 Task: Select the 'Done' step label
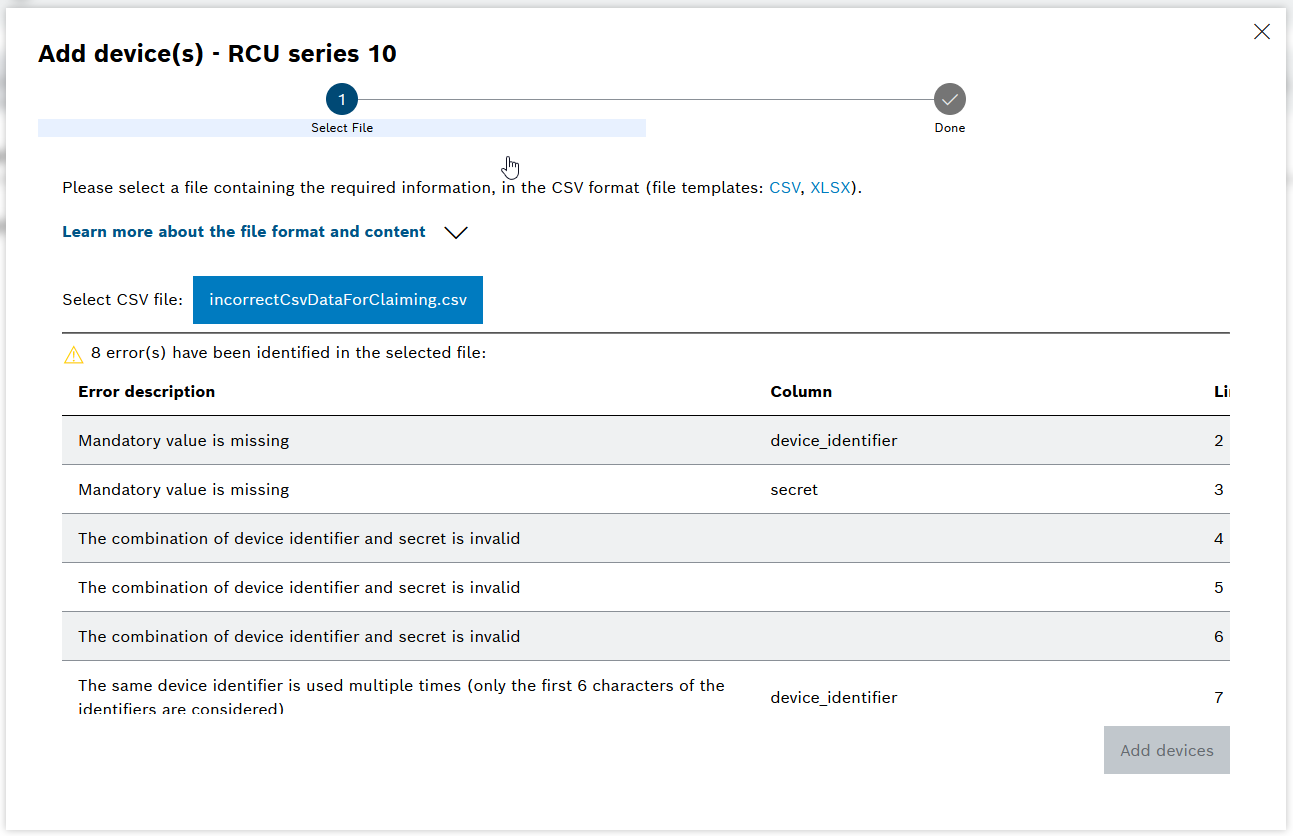[x=949, y=128]
